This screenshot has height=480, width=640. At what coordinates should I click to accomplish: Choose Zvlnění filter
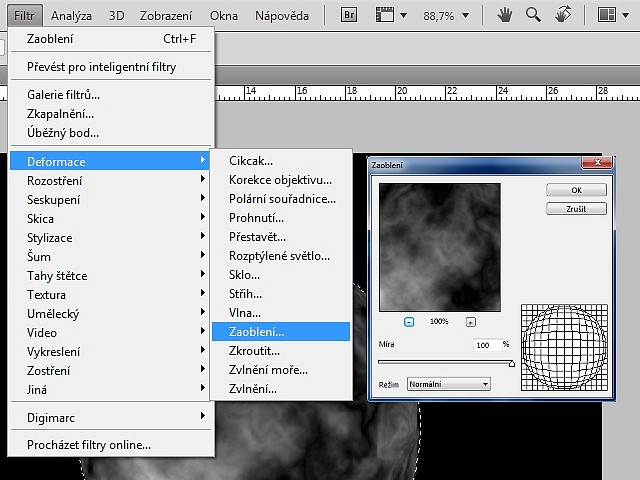pyautogui.click(x=281, y=389)
